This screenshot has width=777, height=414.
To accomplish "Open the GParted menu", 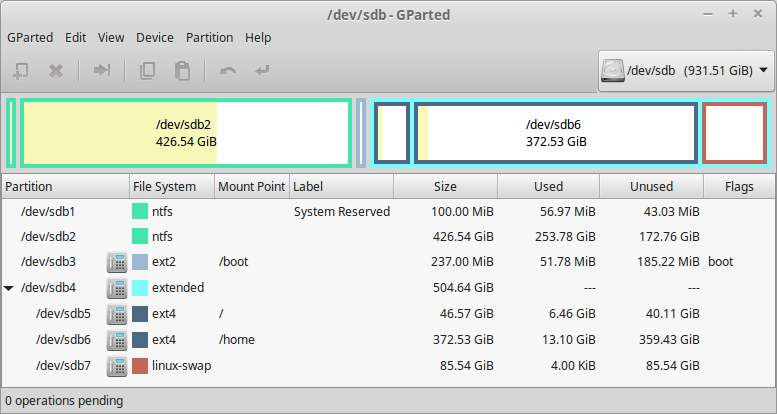I will point(30,38).
